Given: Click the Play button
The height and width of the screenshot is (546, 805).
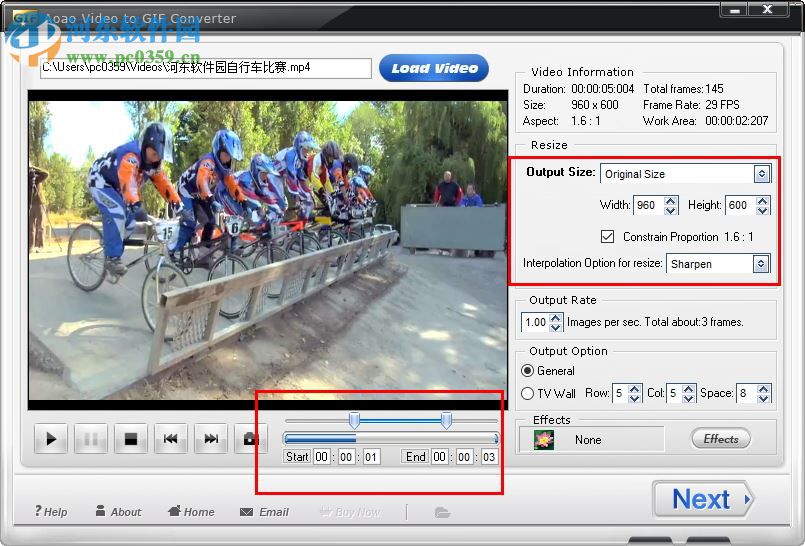Looking at the screenshot, I should [51, 438].
